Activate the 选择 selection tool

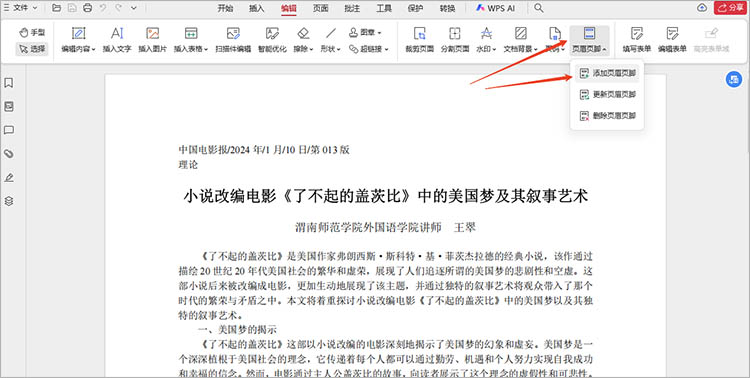pyautogui.click(x=32, y=48)
